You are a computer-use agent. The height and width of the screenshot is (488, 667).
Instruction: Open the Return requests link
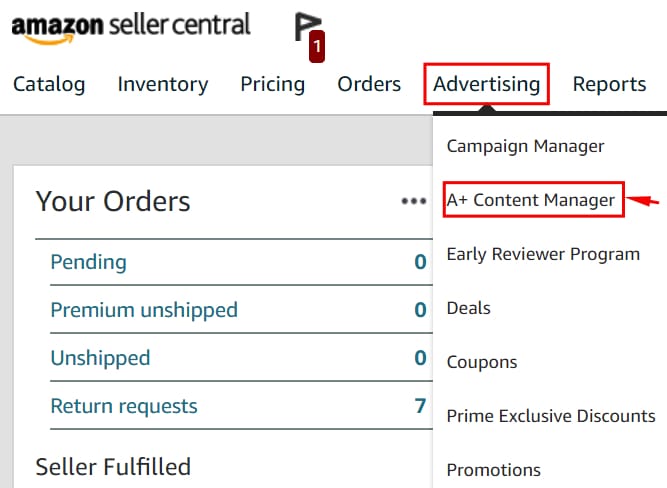124,406
